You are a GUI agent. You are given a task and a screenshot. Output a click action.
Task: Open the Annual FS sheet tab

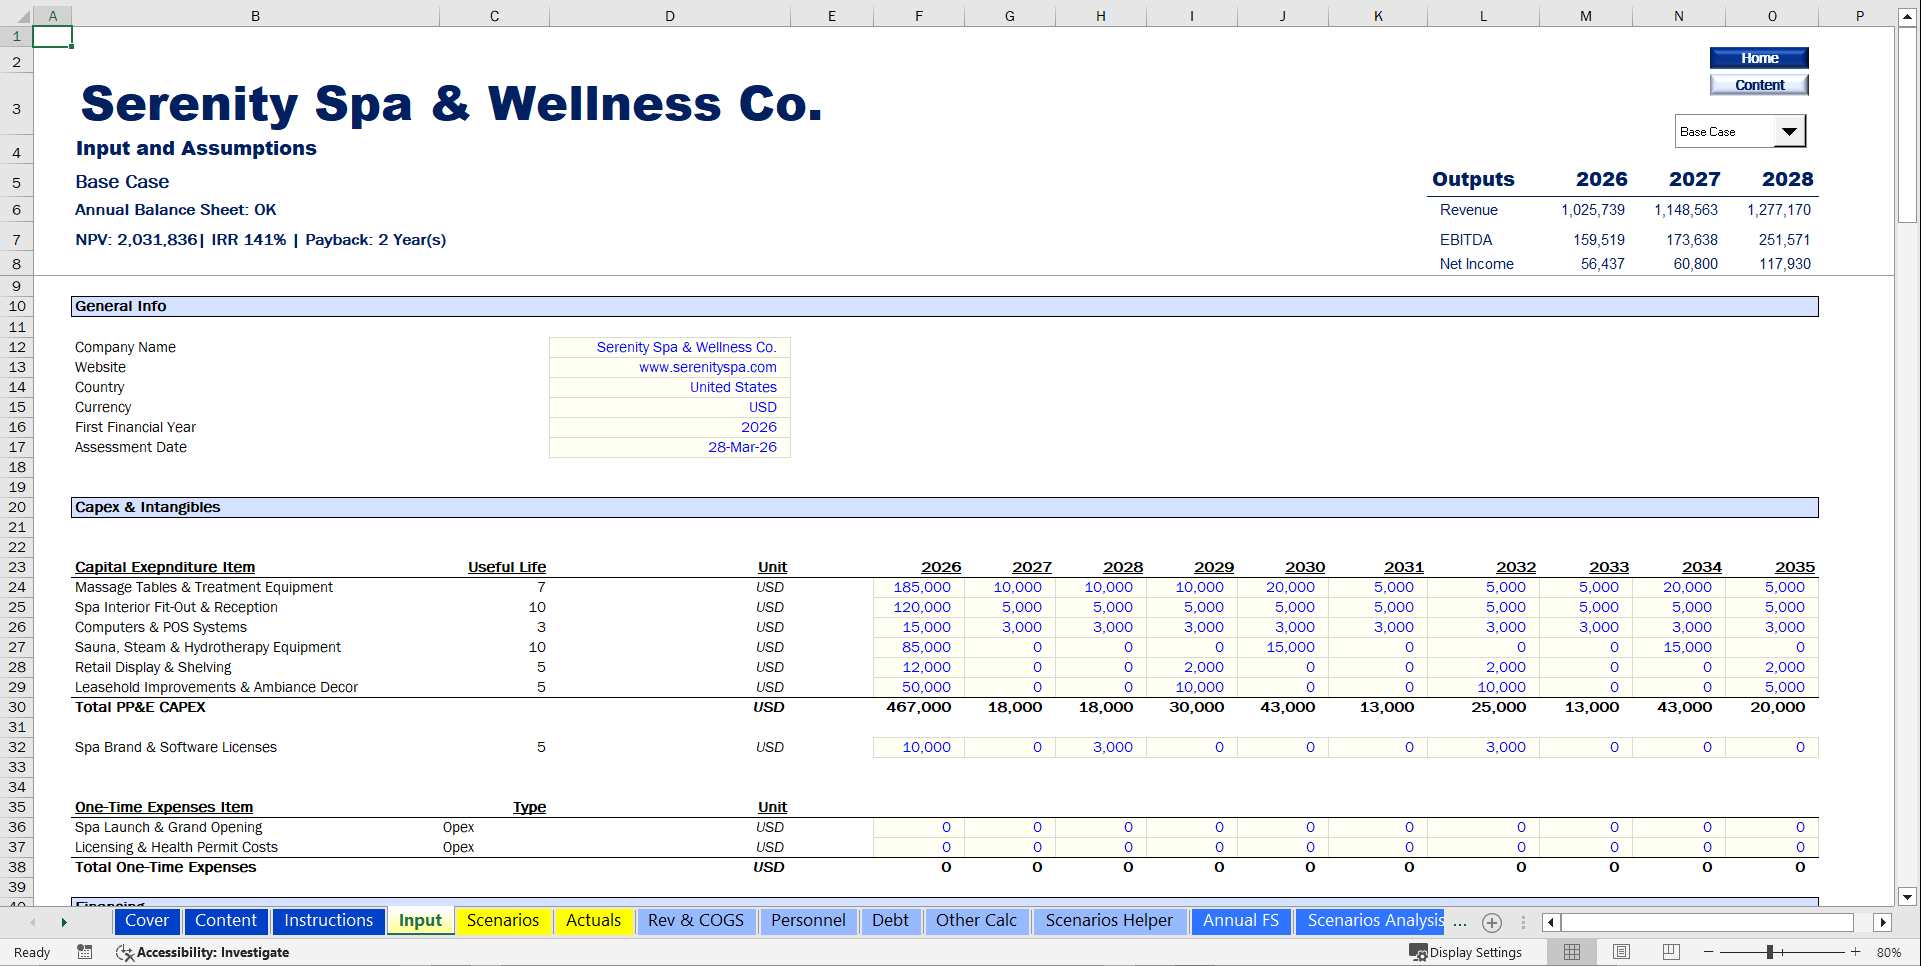click(x=1241, y=921)
